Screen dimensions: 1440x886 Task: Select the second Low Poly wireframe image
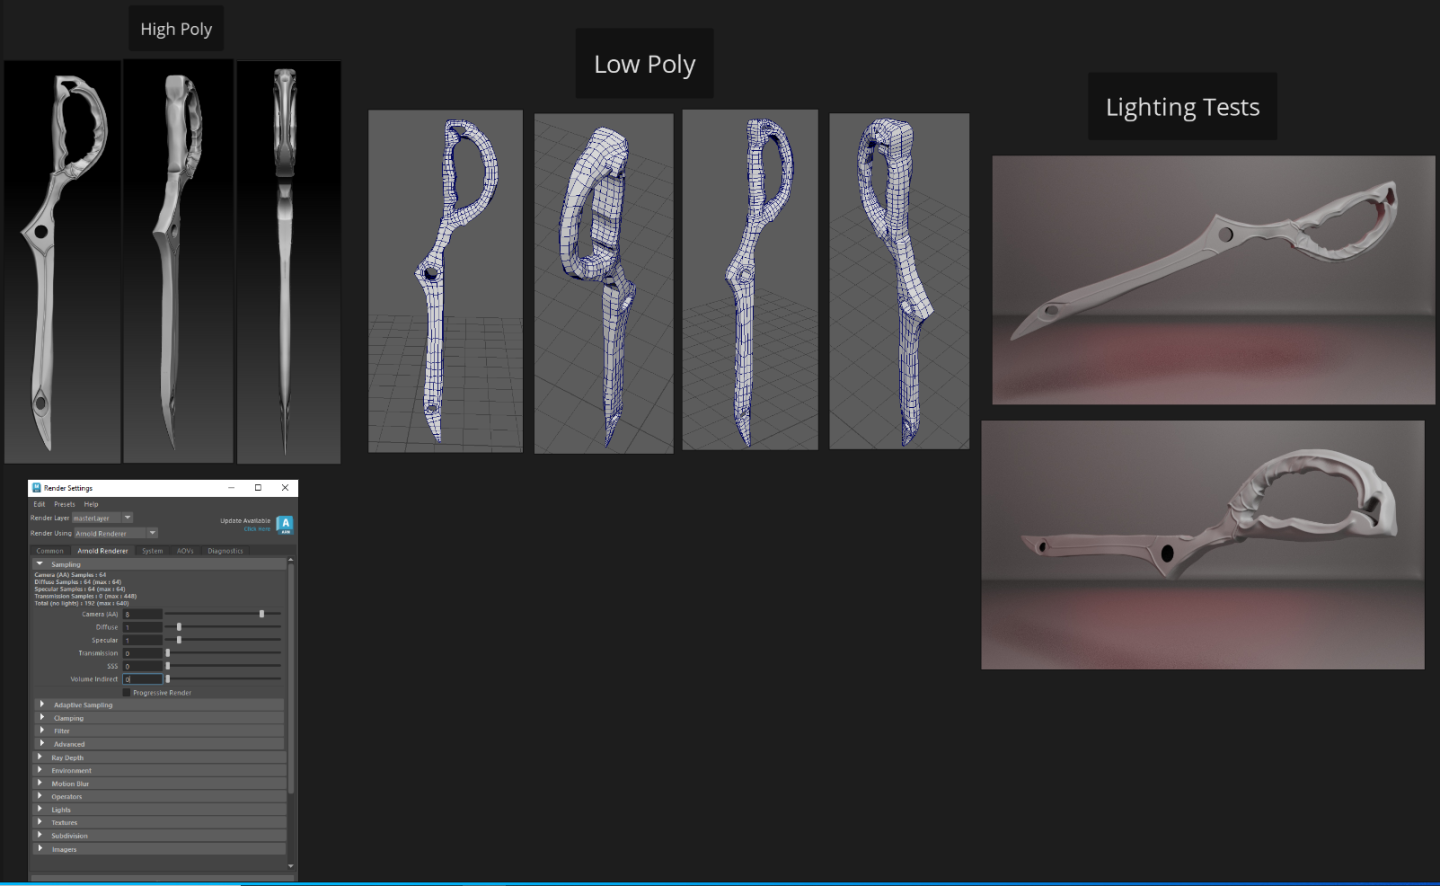click(x=604, y=283)
